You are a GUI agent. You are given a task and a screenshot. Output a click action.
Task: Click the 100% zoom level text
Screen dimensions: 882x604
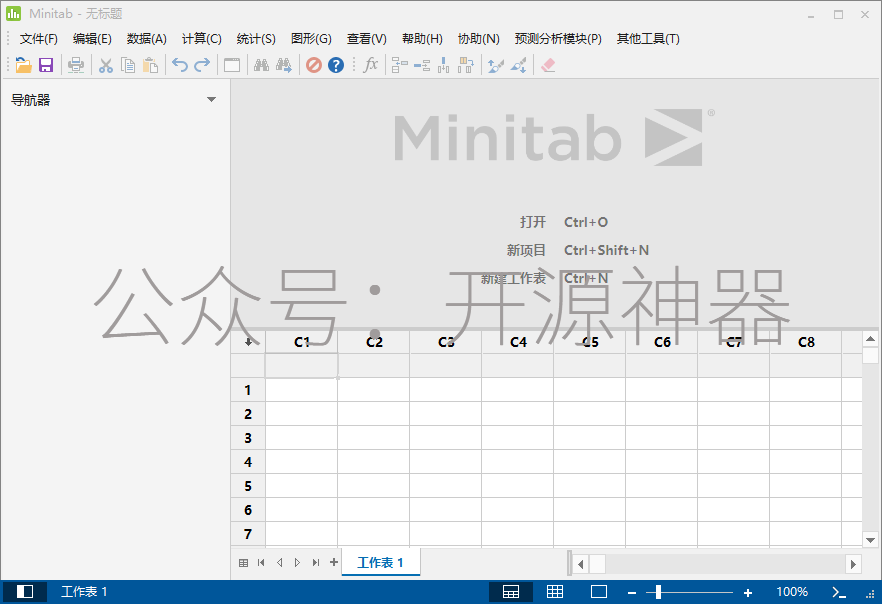[x=792, y=592]
